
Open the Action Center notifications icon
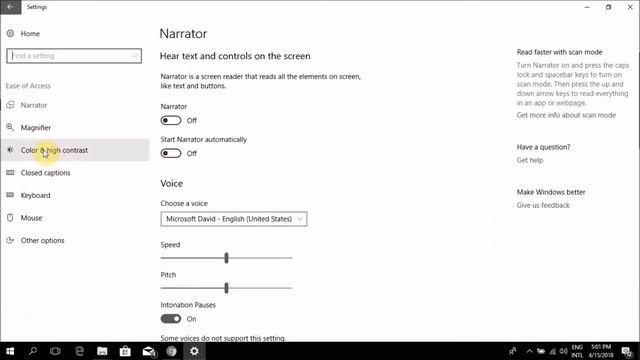tap(627, 351)
